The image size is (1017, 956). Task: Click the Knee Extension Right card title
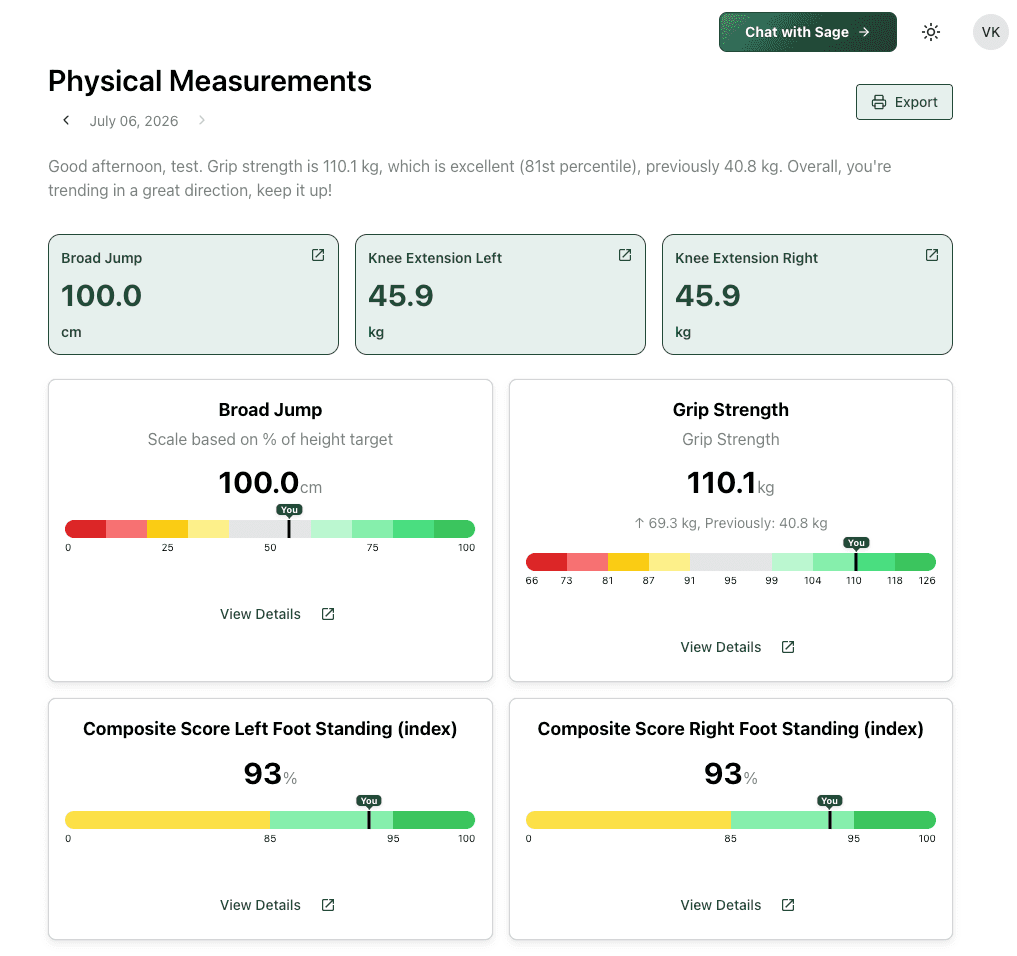point(746,258)
